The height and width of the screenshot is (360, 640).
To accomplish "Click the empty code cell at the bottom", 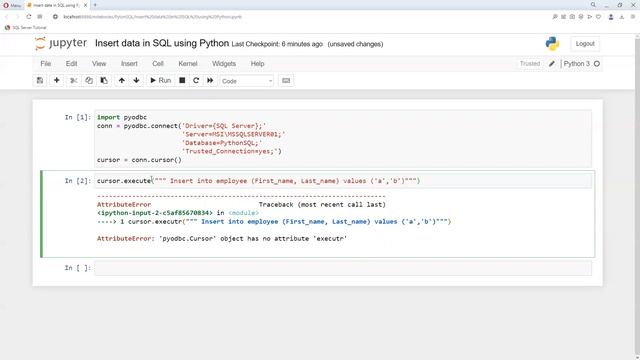I will click(x=343, y=268).
